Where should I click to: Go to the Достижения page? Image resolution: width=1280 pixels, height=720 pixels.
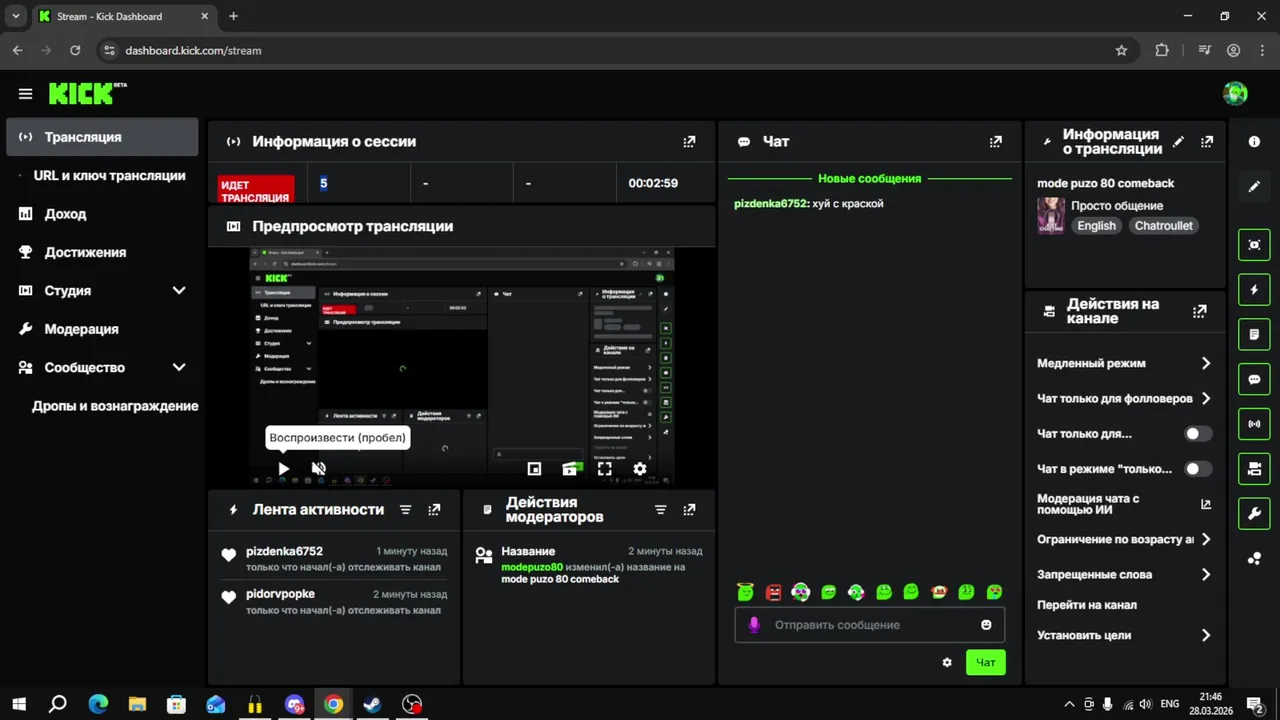click(x=102, y=253)
